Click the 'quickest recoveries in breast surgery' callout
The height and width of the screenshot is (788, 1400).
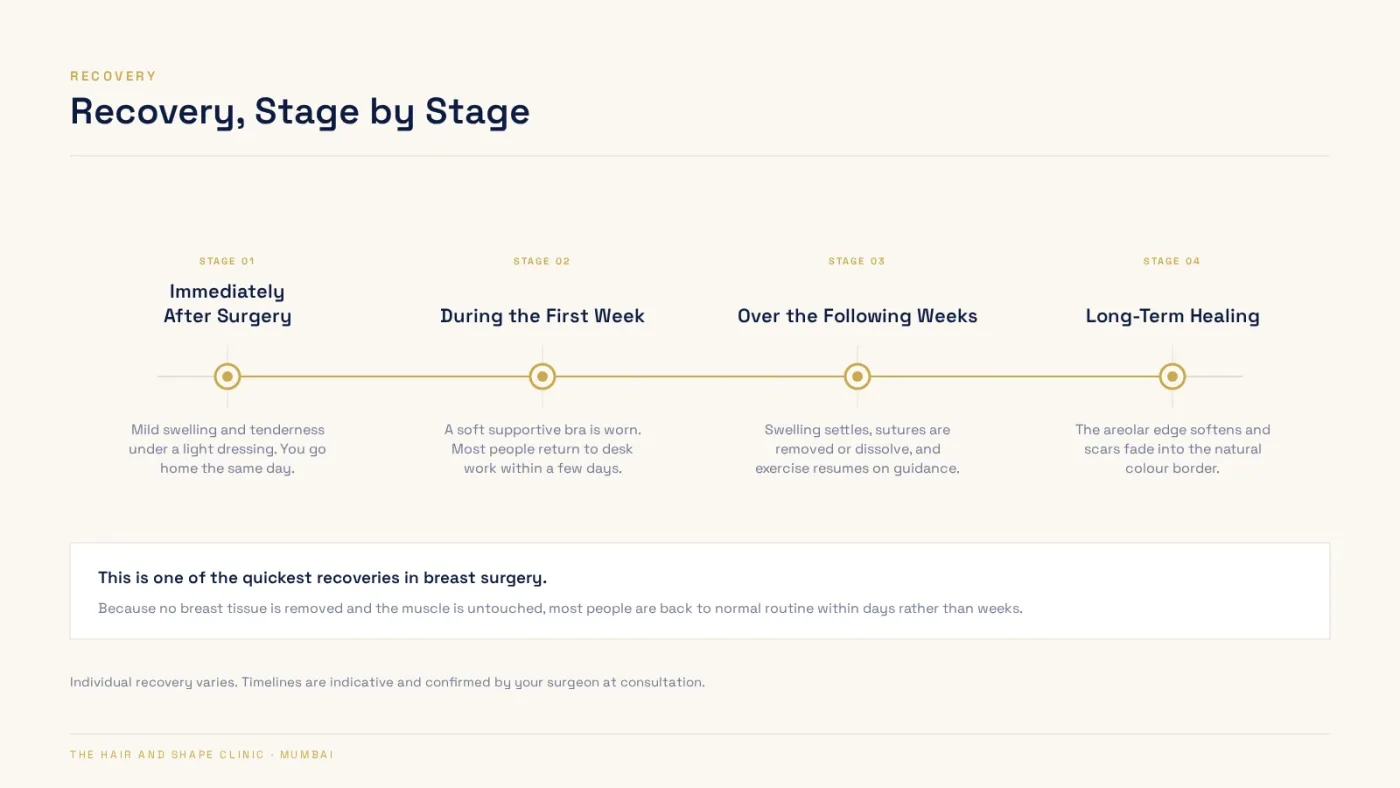point(700,591)
